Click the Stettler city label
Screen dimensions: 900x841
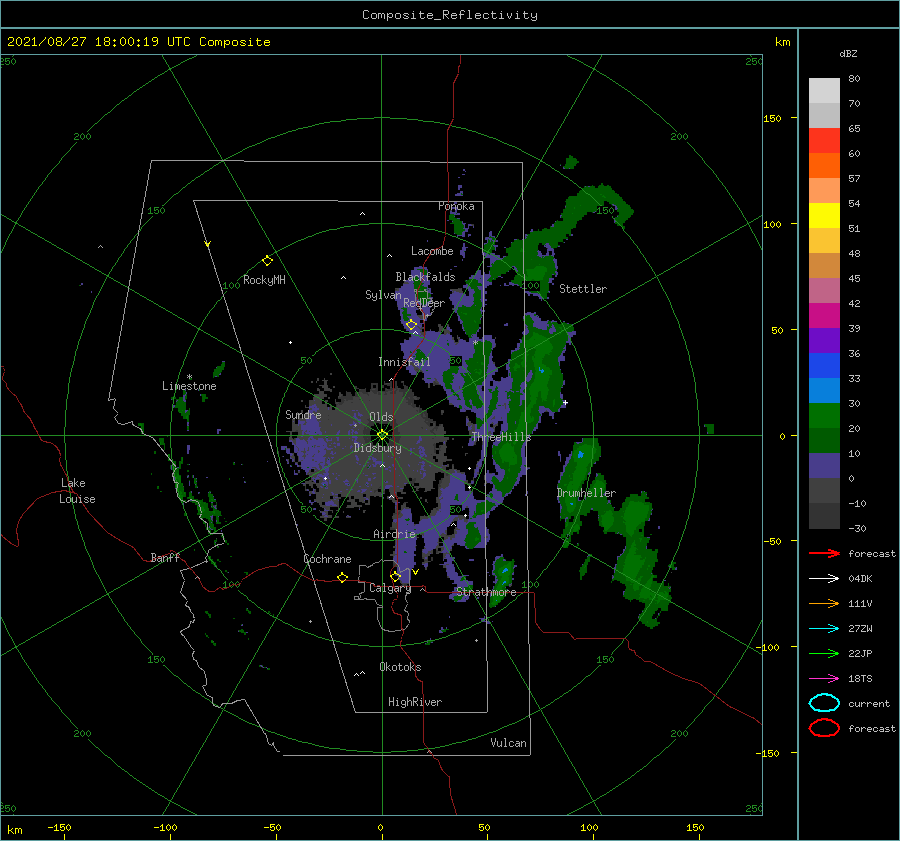(x=583, y=289)
